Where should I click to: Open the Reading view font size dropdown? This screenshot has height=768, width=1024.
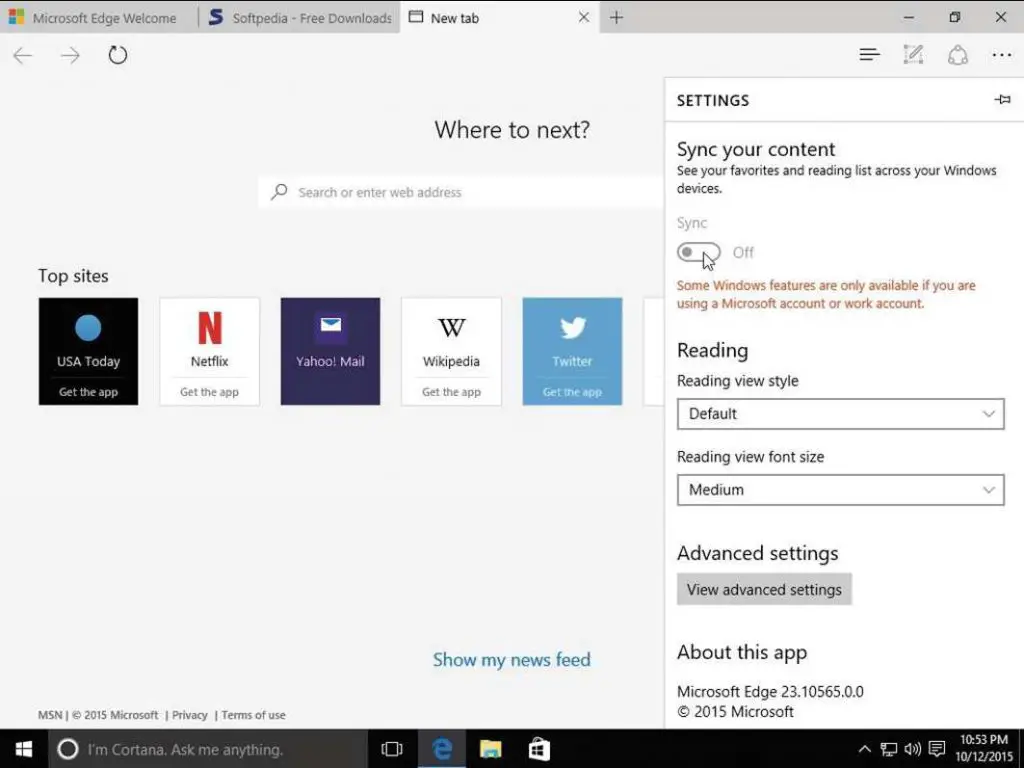coord(840,490)
